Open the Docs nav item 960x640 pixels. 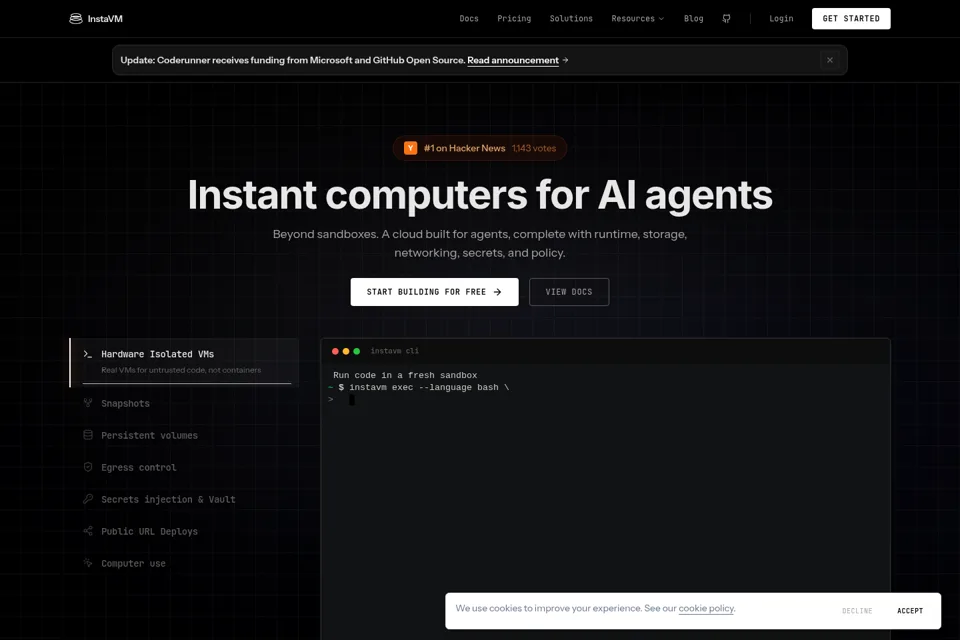(469, 19)
